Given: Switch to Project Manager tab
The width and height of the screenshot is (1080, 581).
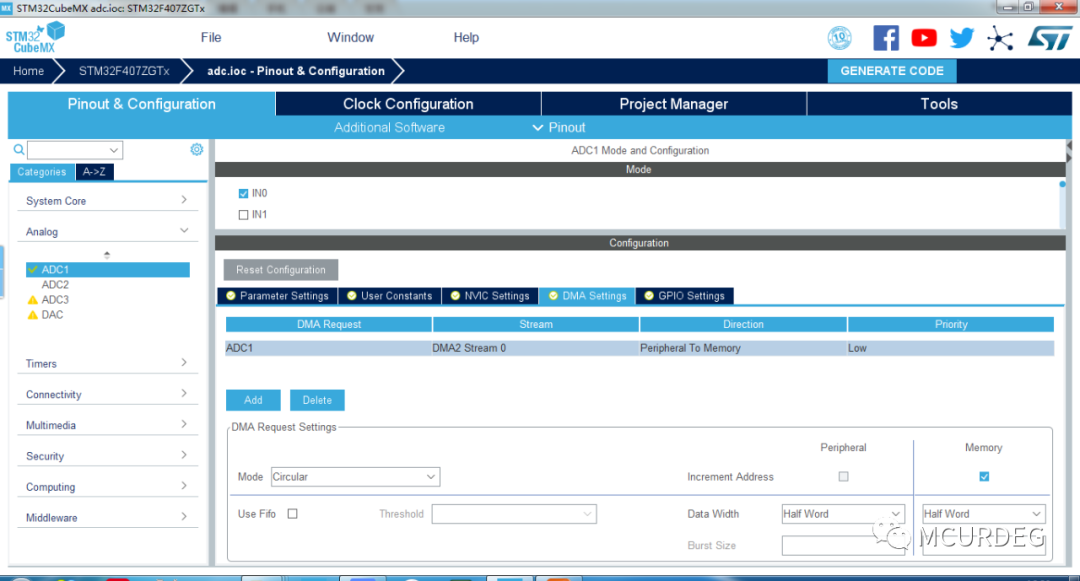Looking at the screenshot, I should pyautogui.click(x=674, y=104).
